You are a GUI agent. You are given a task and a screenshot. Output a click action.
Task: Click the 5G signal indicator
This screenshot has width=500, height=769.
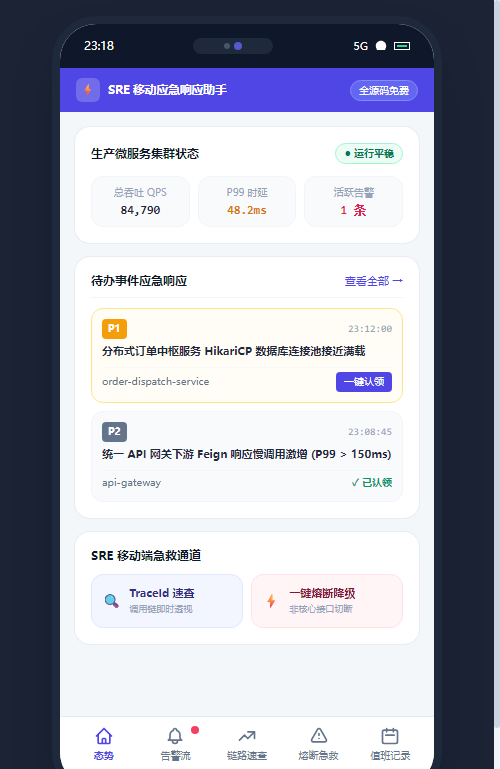(360, 46)
